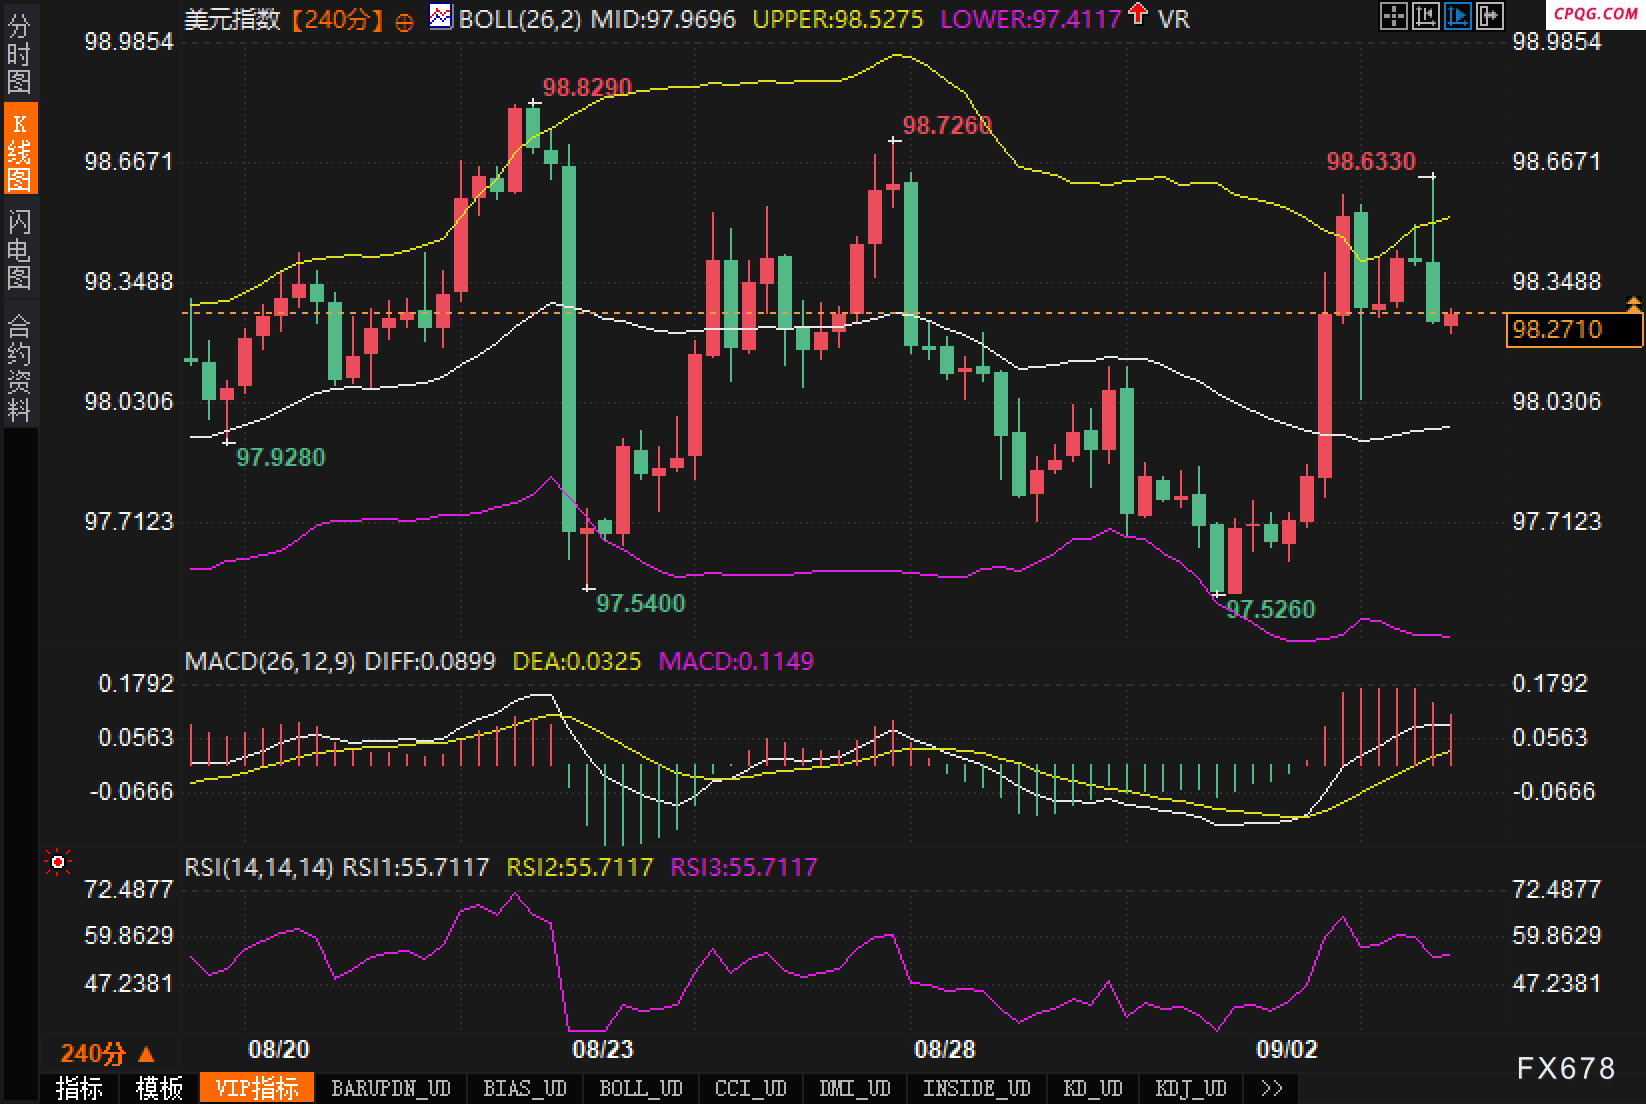Click the 08/23 date marker

(603, 1049)
